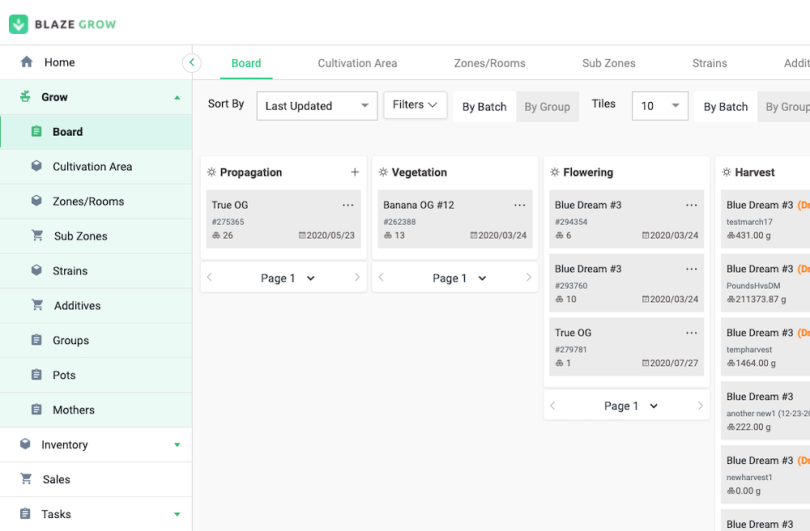Image resolution: width=810 pixels, height=531 pixels.
Task: Expand the Inventory sidebar section
Action: [177, 445]
